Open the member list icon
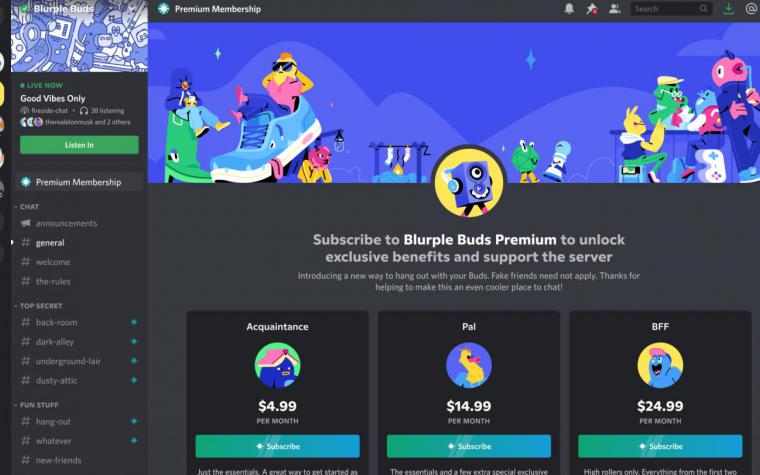Viewport: 760px width, 475px height. click(615, 9)
